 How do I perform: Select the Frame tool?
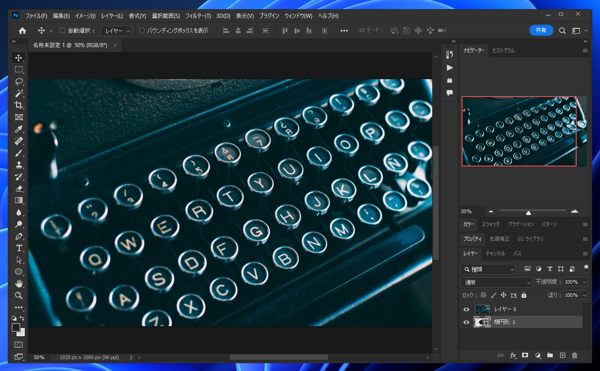click(x=18, y=117)
